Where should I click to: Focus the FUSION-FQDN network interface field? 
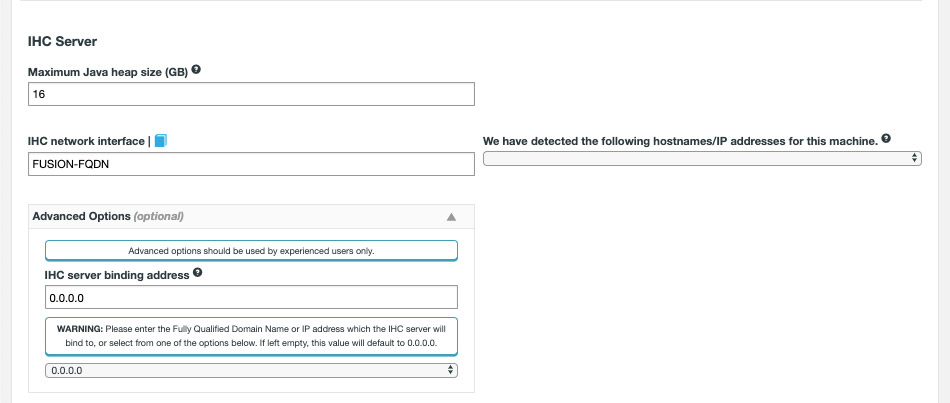click(251, 165)
